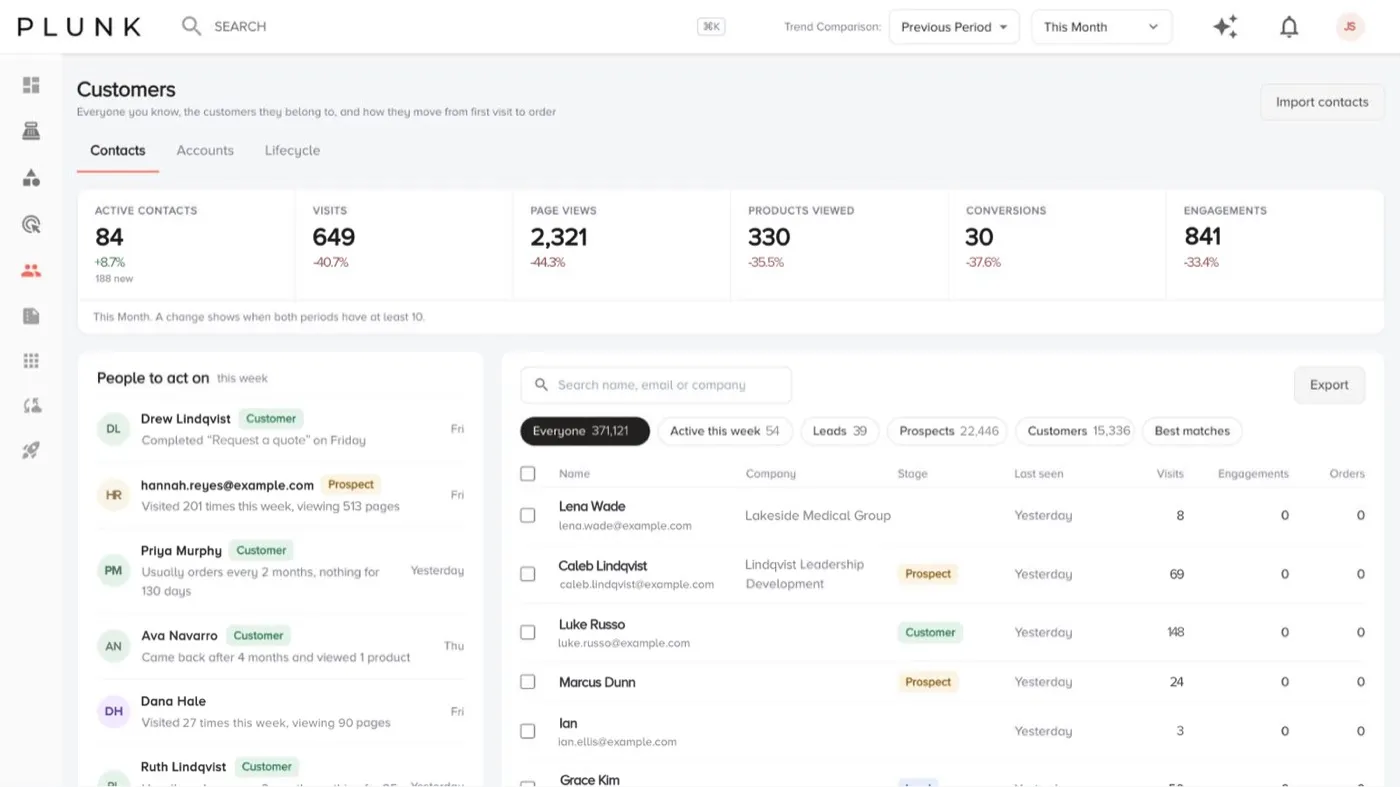The width and height of the screenshot is (1400, 787).
Task: Open the dashboard grid icon in sidebar
Action: pos(31,85)
